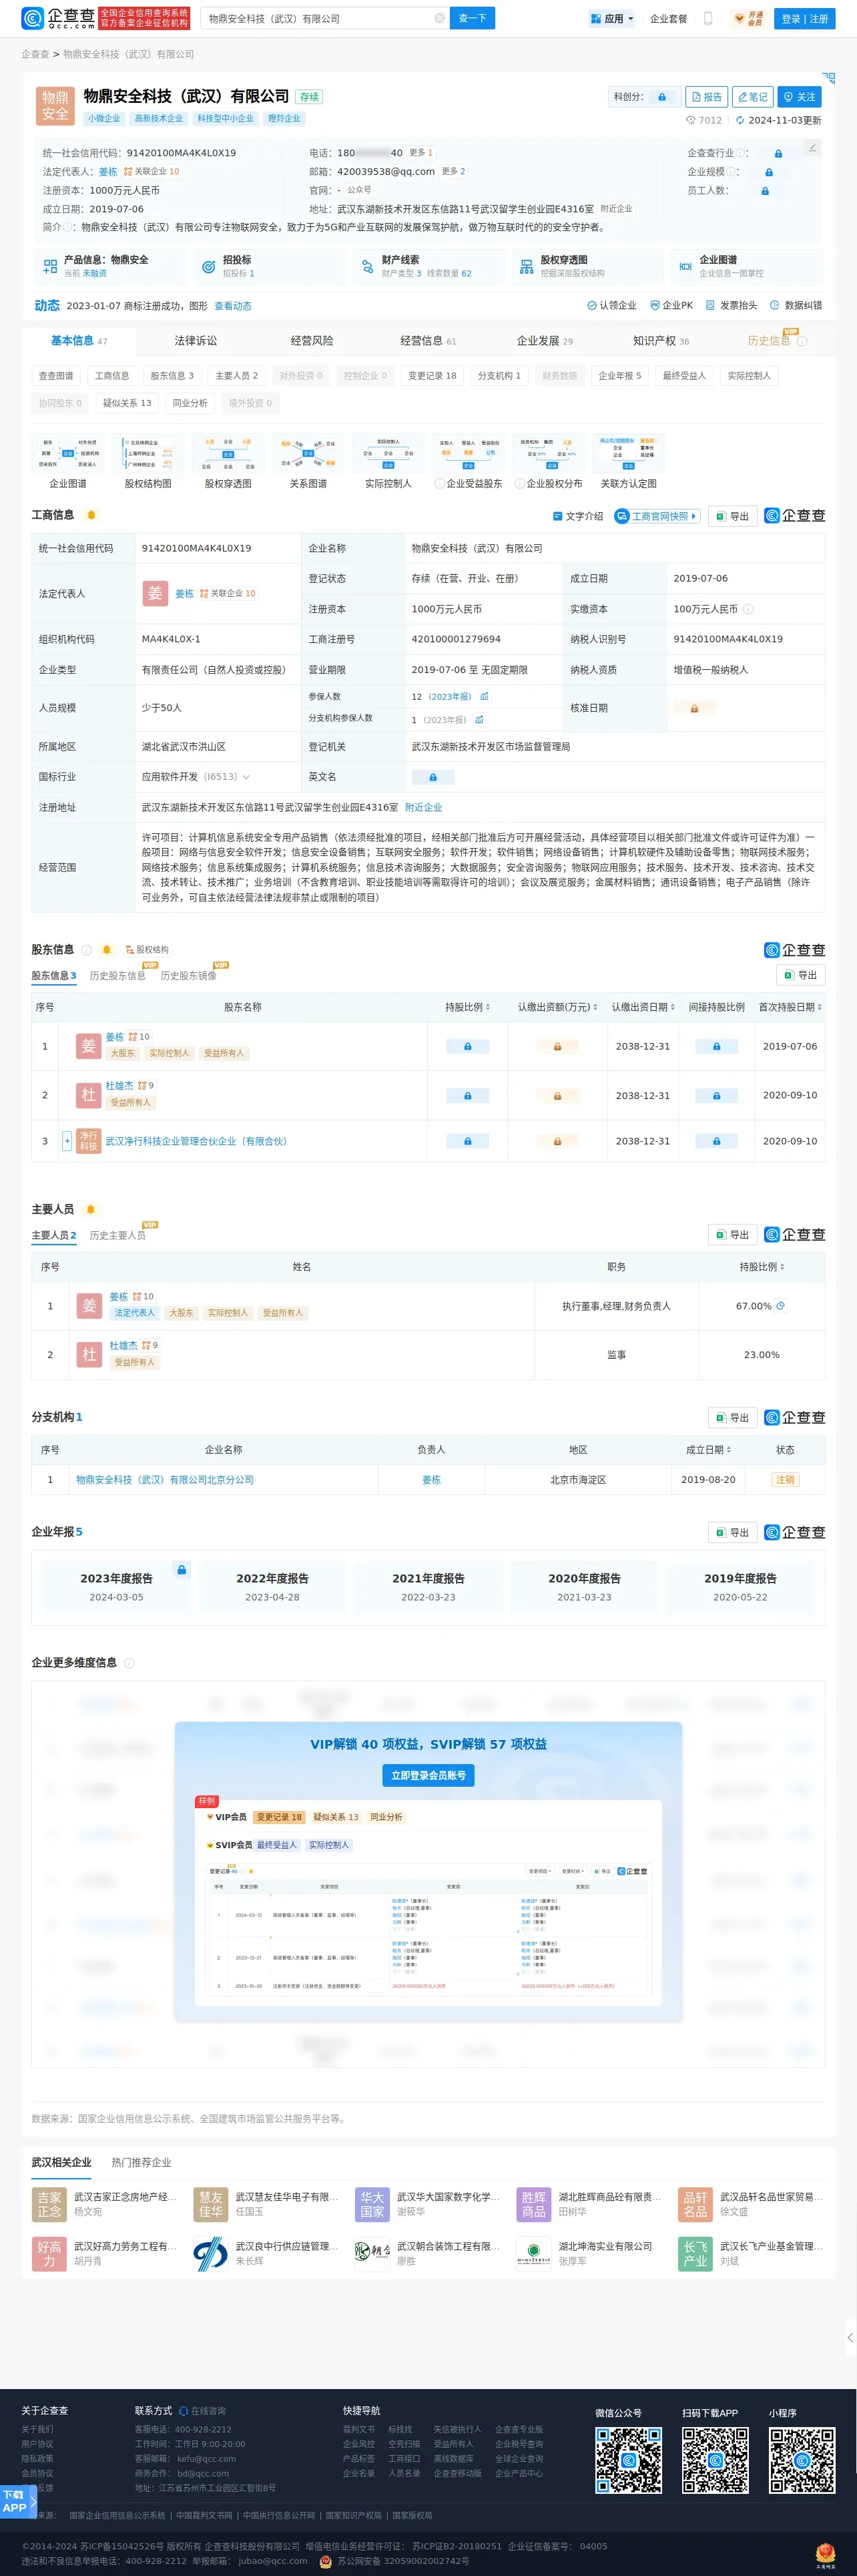Open 2022年度报告 annual report card
The width and height of the screenshot is (857, 2576).
coord(272,1587)
